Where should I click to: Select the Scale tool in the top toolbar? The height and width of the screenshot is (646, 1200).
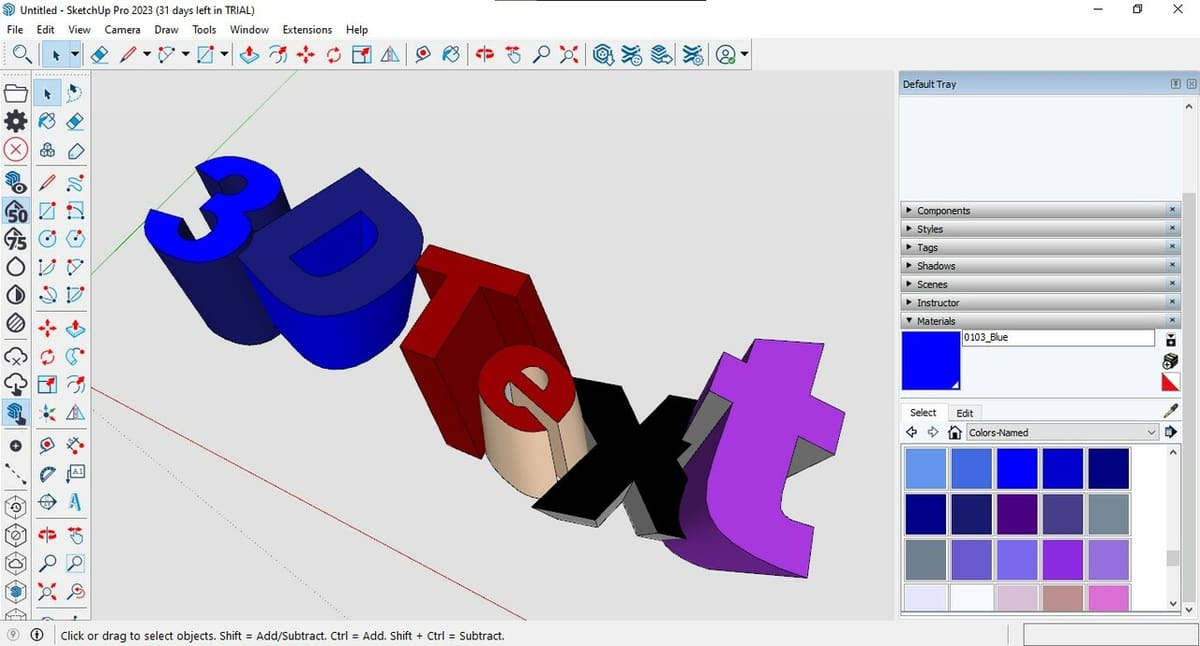point(362,55)
